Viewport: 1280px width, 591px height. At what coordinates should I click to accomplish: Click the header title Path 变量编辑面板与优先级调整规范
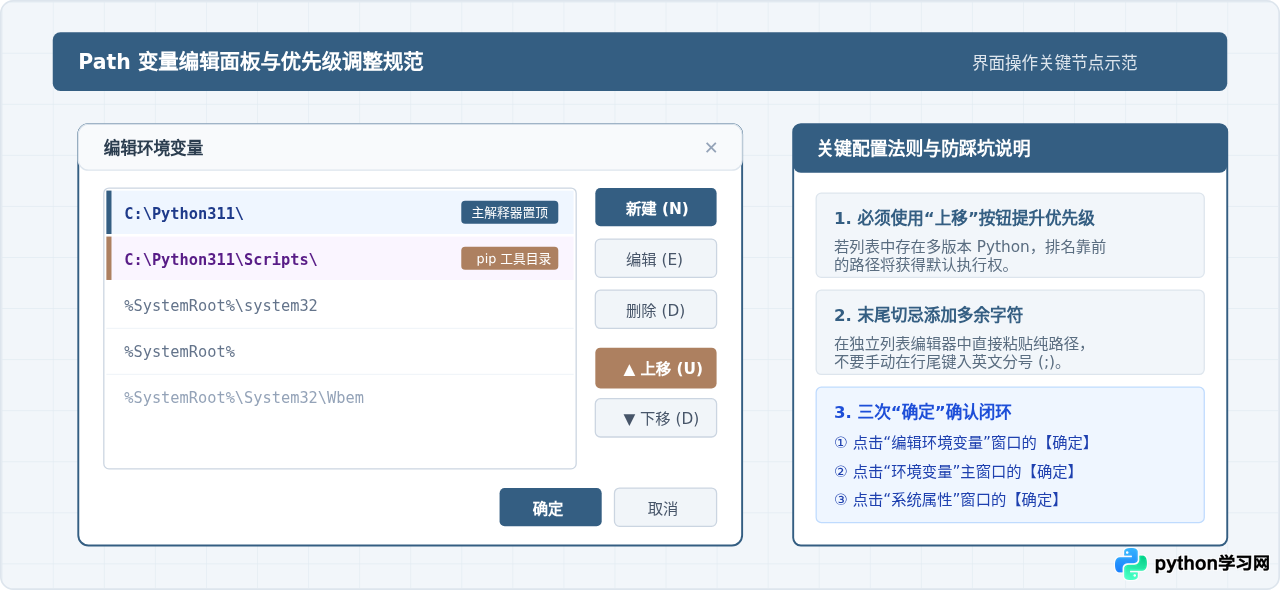(251, 62)
